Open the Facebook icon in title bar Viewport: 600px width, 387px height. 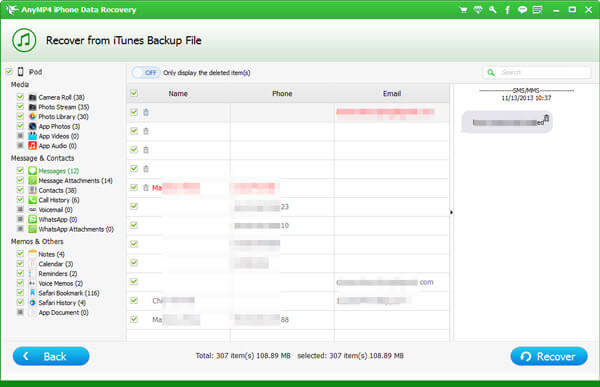coord(507,10)
